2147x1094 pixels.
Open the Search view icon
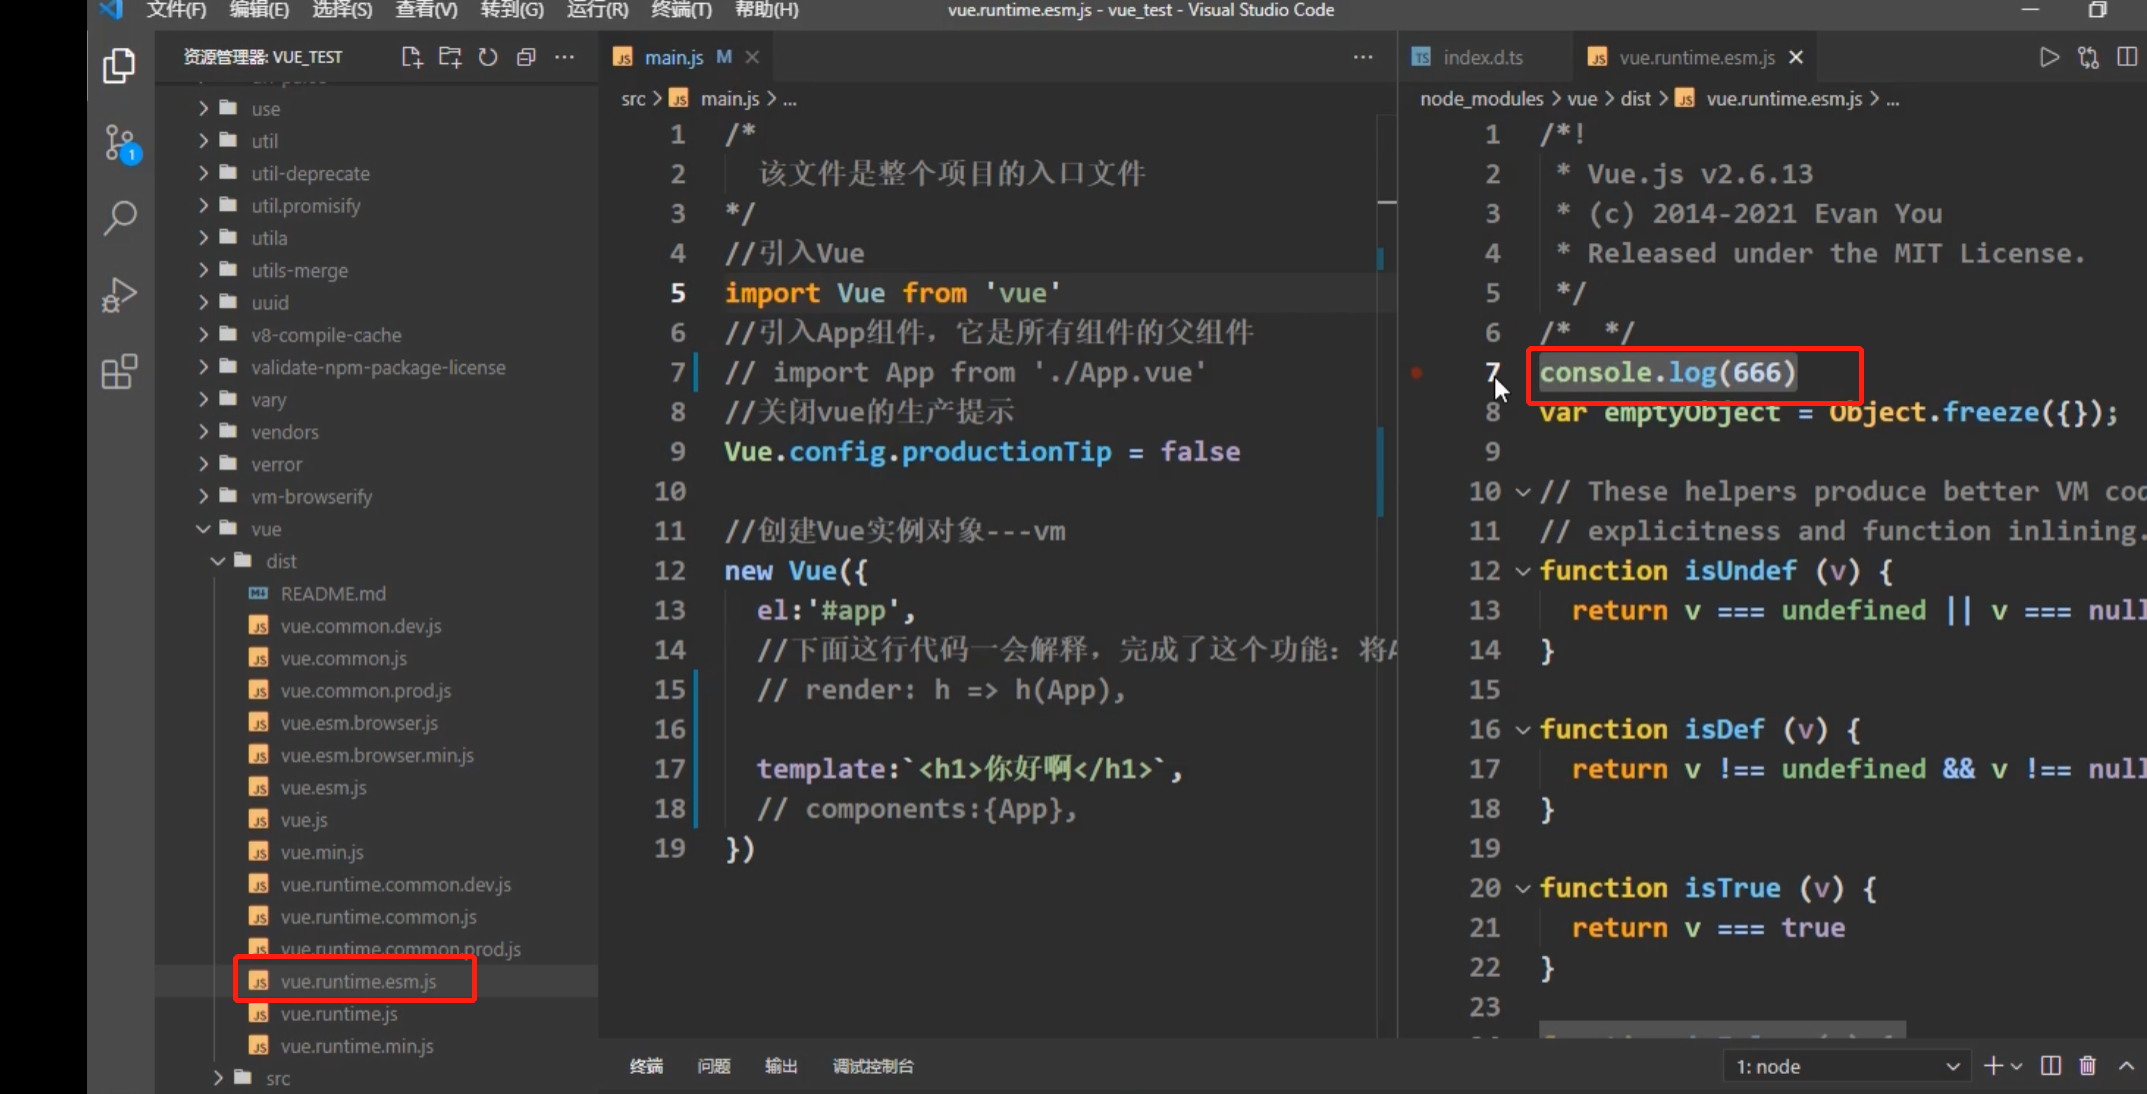(x=120, y=218)
